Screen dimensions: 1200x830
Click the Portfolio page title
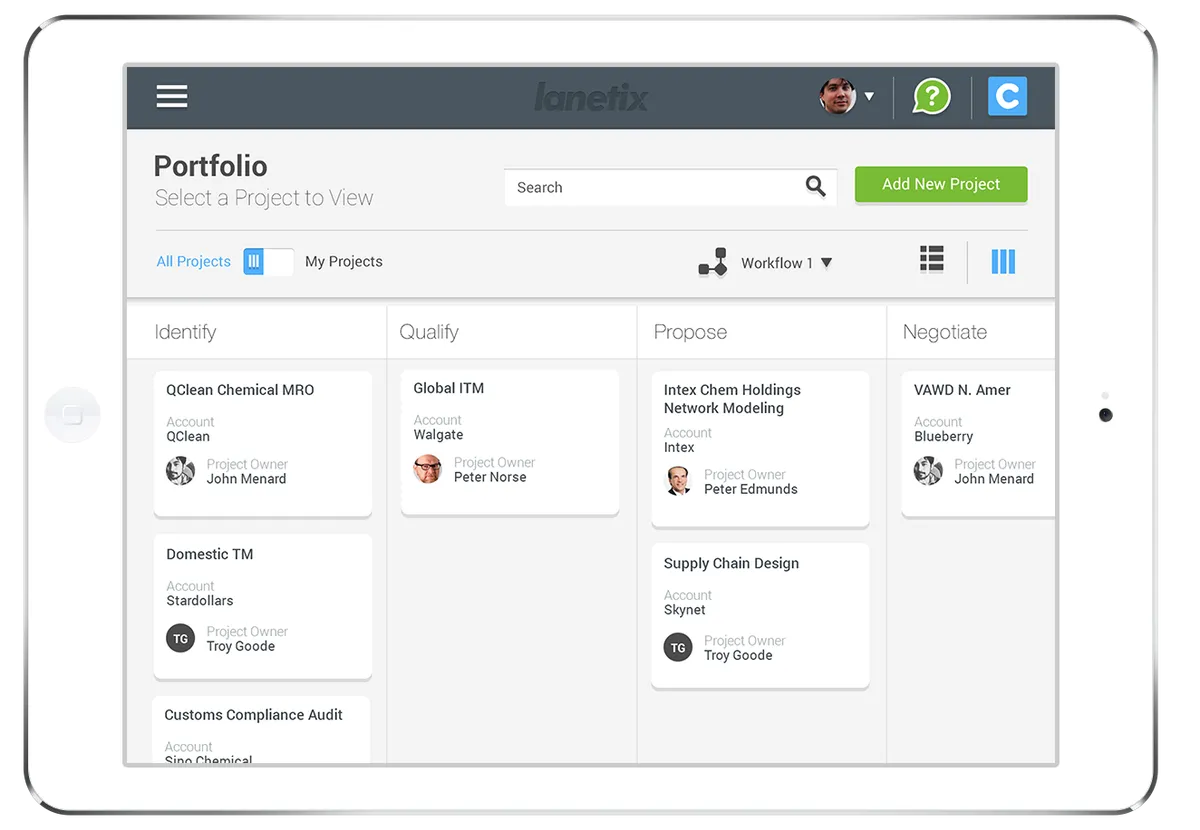coord(211,165)
